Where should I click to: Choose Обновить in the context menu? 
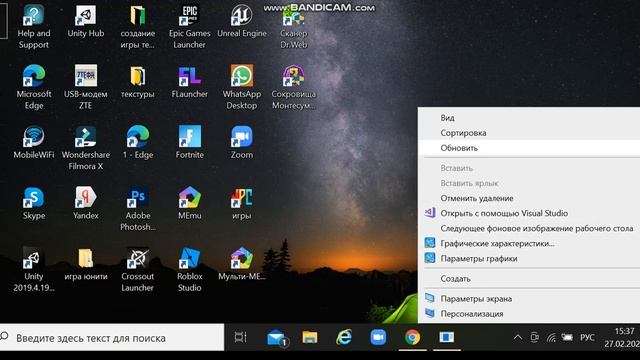(529, 148)
